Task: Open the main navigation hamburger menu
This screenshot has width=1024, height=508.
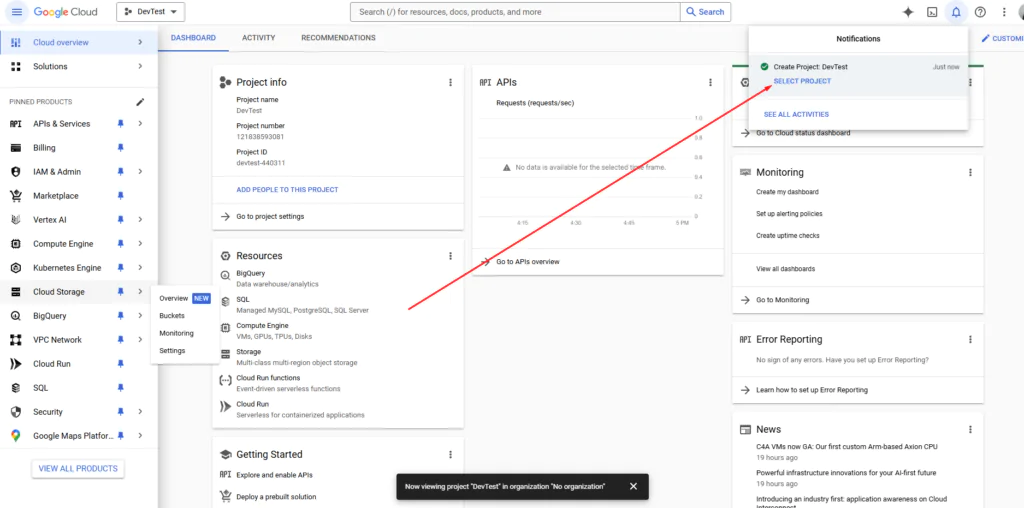Action: point(16,12)
